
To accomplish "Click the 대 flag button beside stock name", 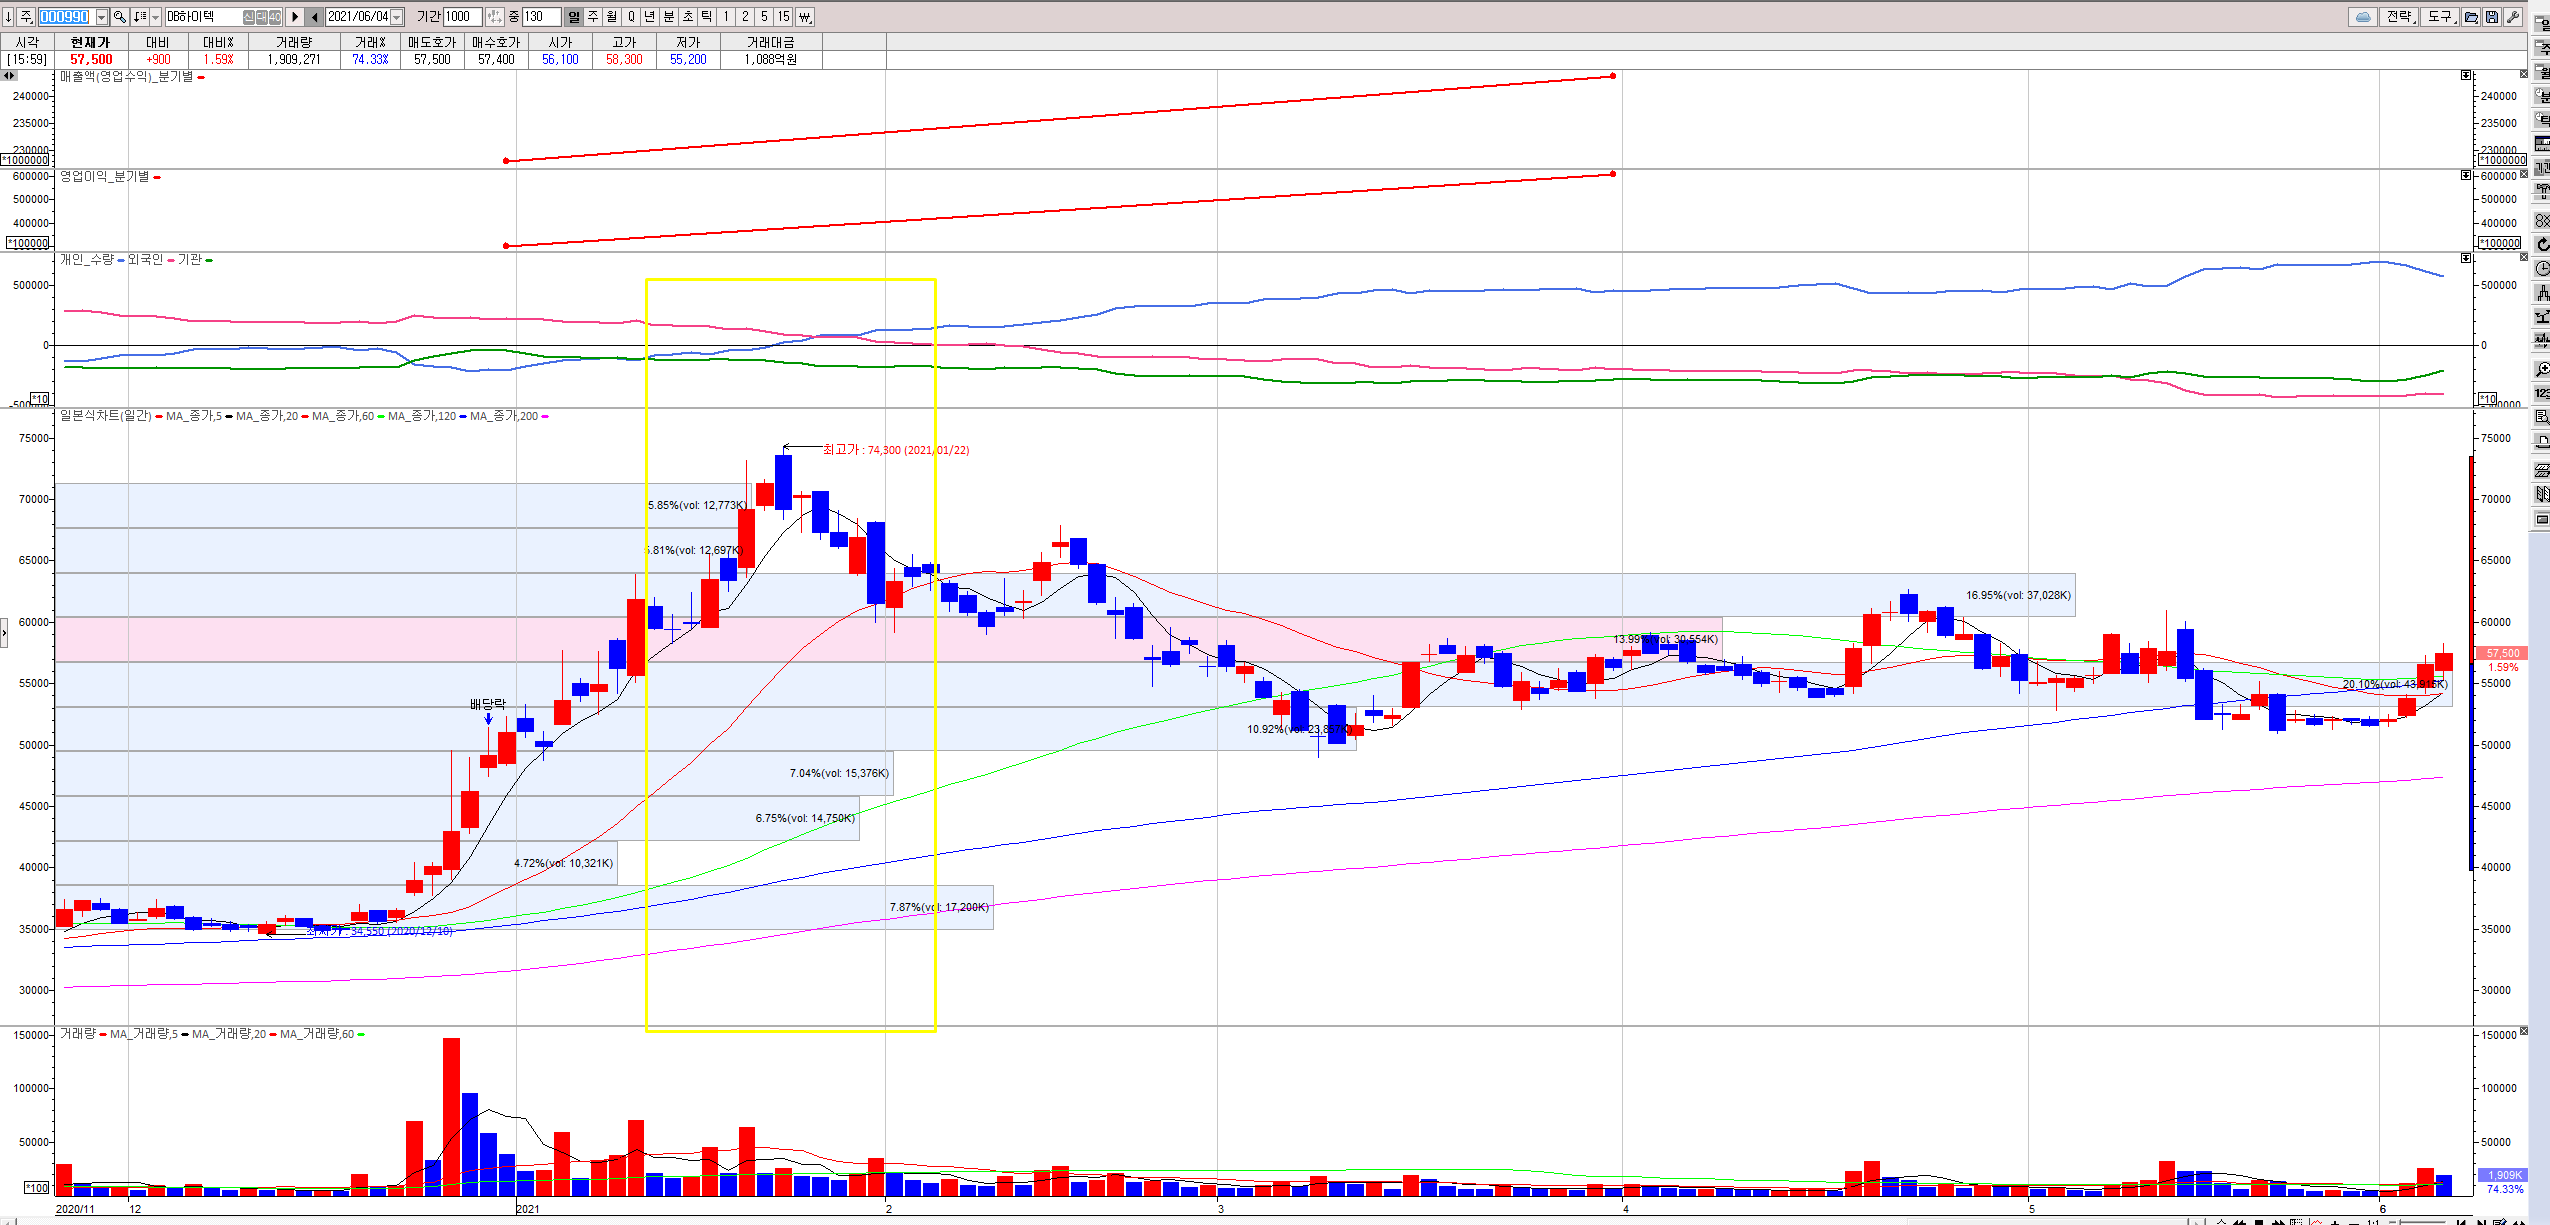I will coord(262,17).
